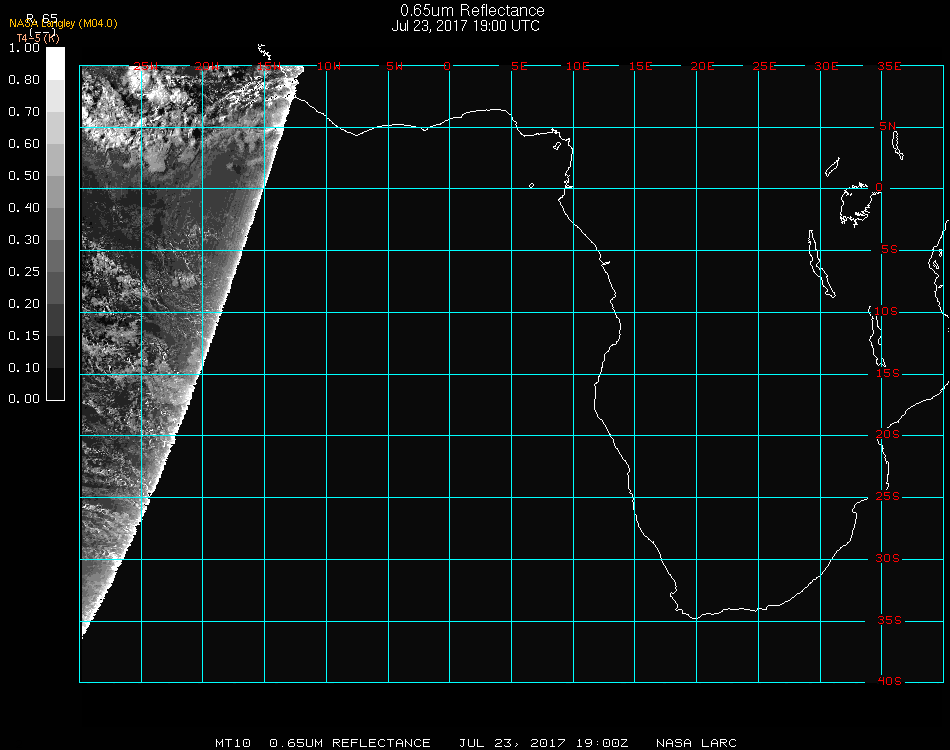The image size is (950, 750).
Task: Click the 15S latitude label
Action: (x=888, y=373)
